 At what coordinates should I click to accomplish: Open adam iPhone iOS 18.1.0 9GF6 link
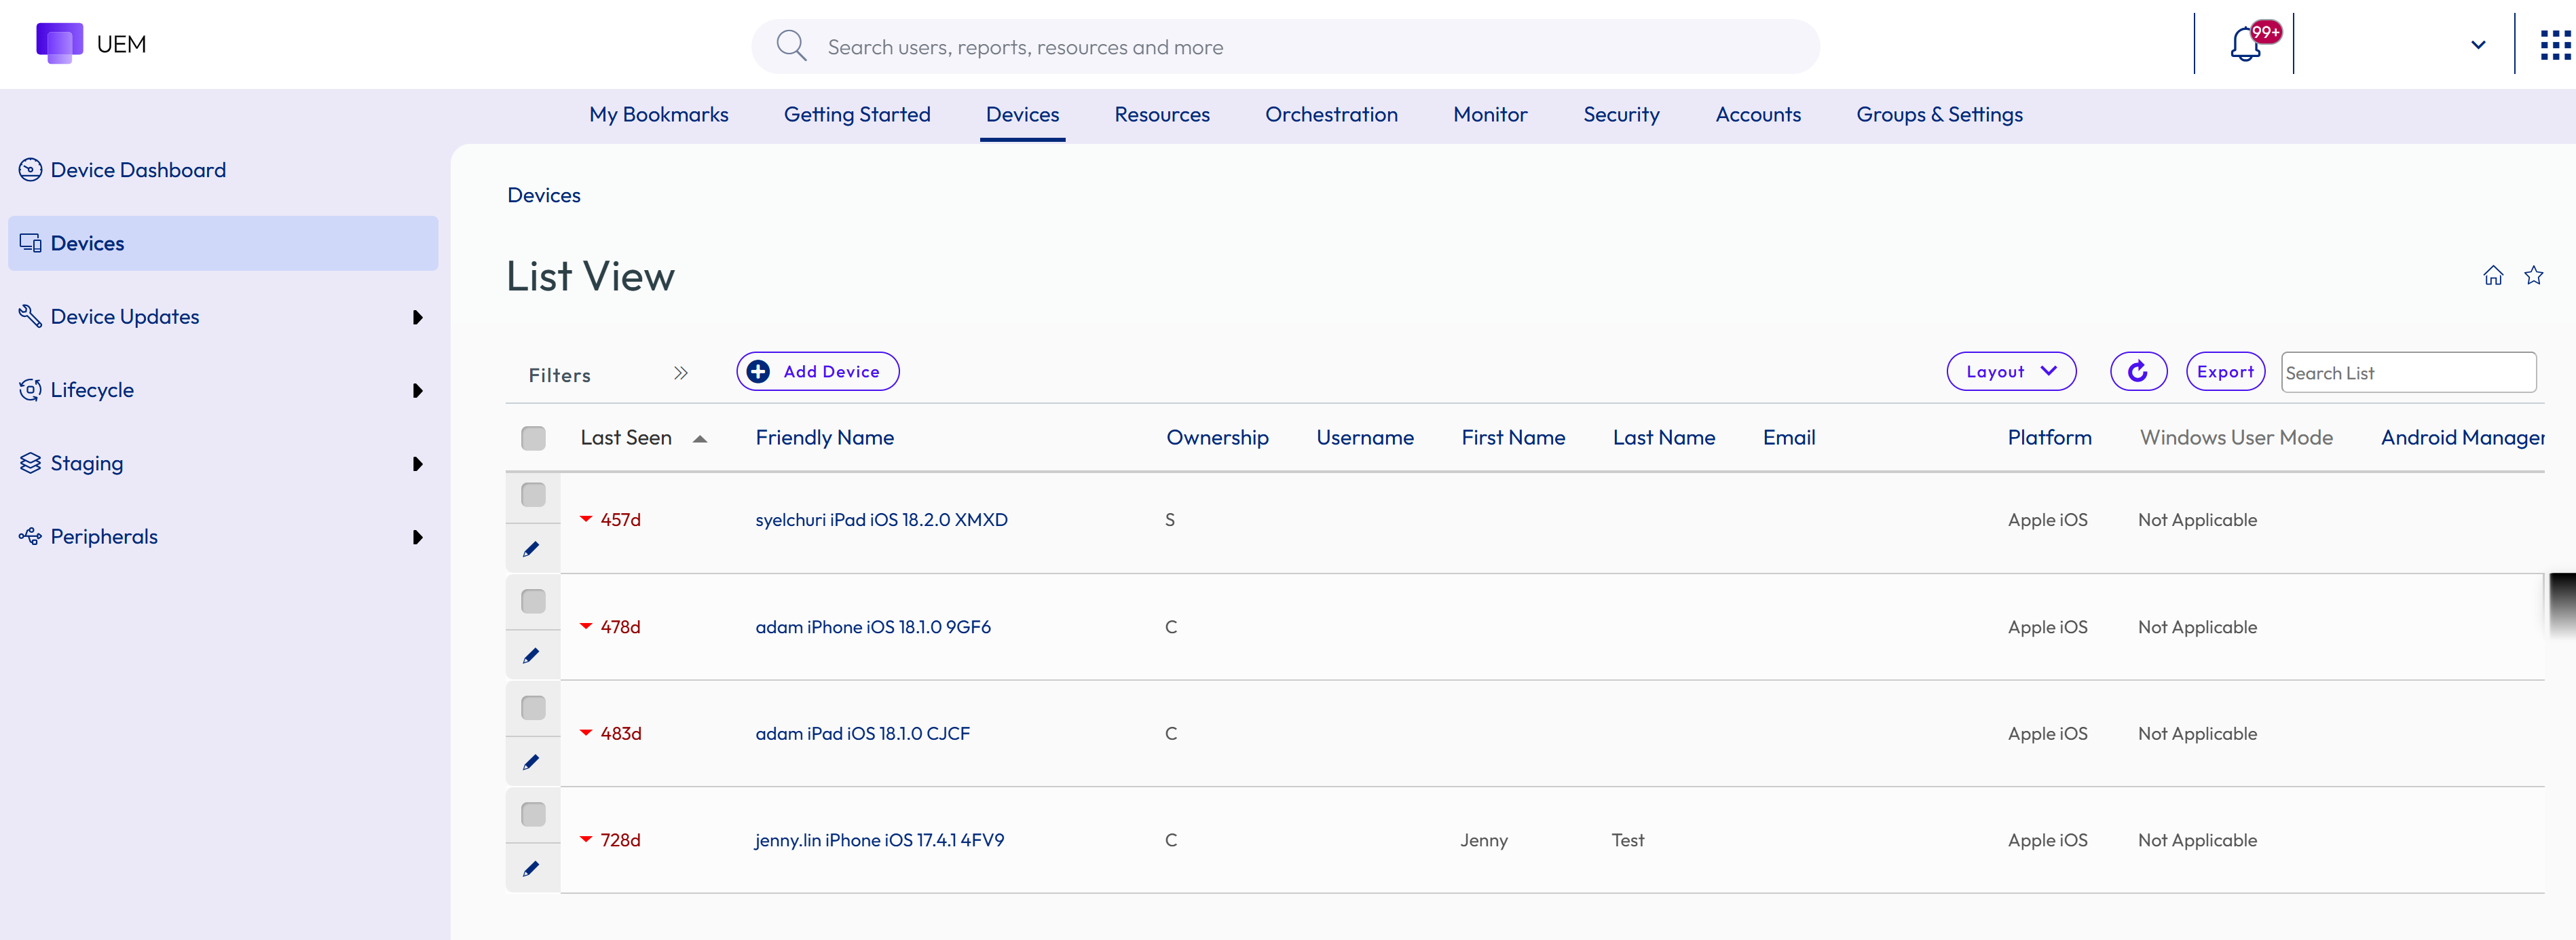[873, 626]
